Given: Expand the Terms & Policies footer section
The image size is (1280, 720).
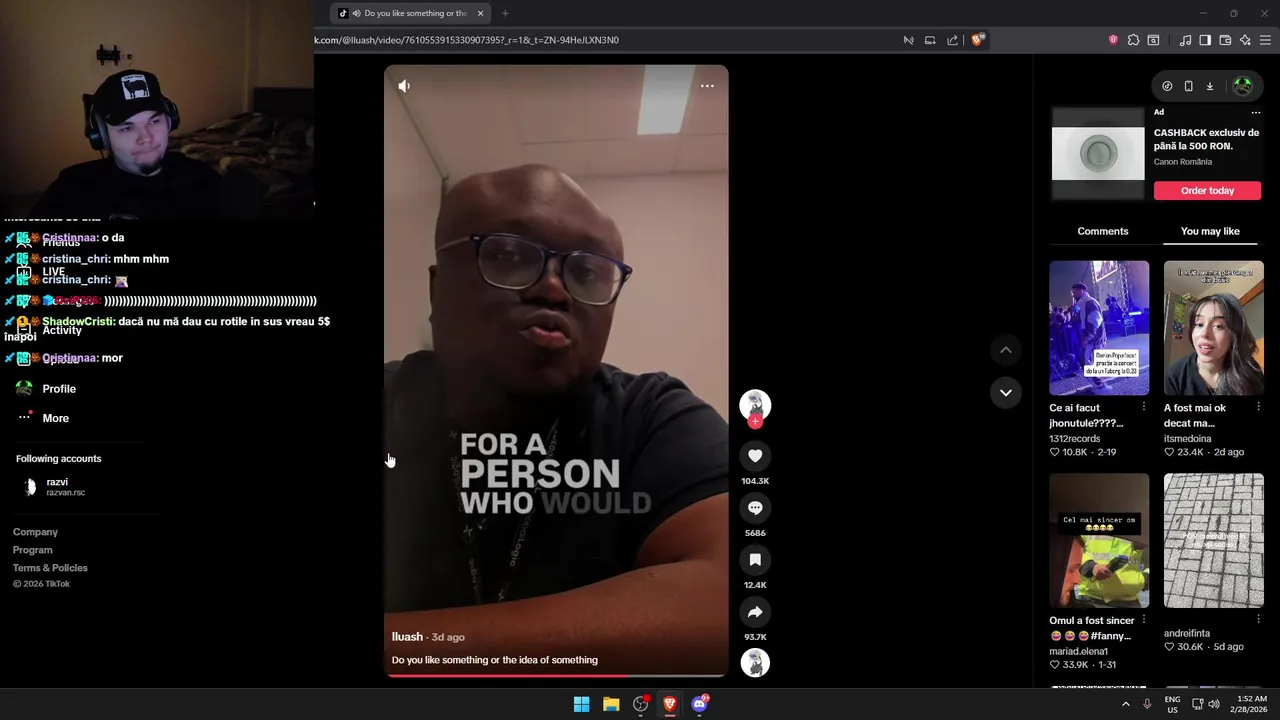Looking at the screenshot, I should pos(50,568).
